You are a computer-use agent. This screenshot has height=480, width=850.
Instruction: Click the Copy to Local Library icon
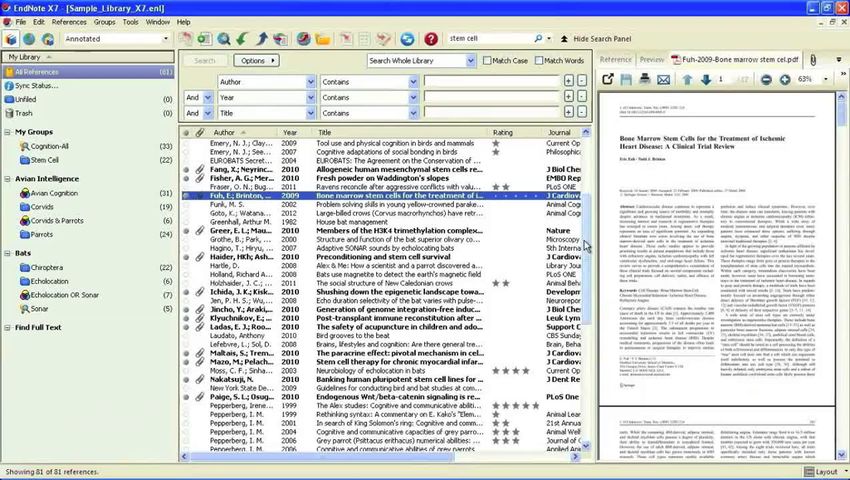point(185,39)
